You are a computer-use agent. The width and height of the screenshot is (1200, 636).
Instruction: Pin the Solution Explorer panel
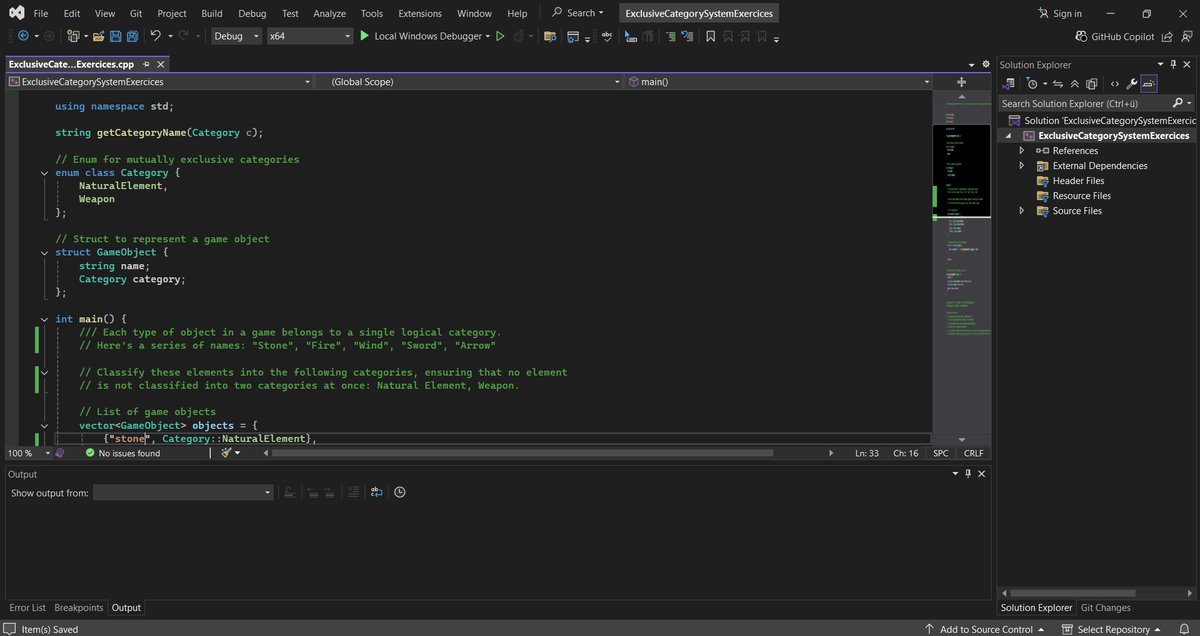click(1174, 65)
